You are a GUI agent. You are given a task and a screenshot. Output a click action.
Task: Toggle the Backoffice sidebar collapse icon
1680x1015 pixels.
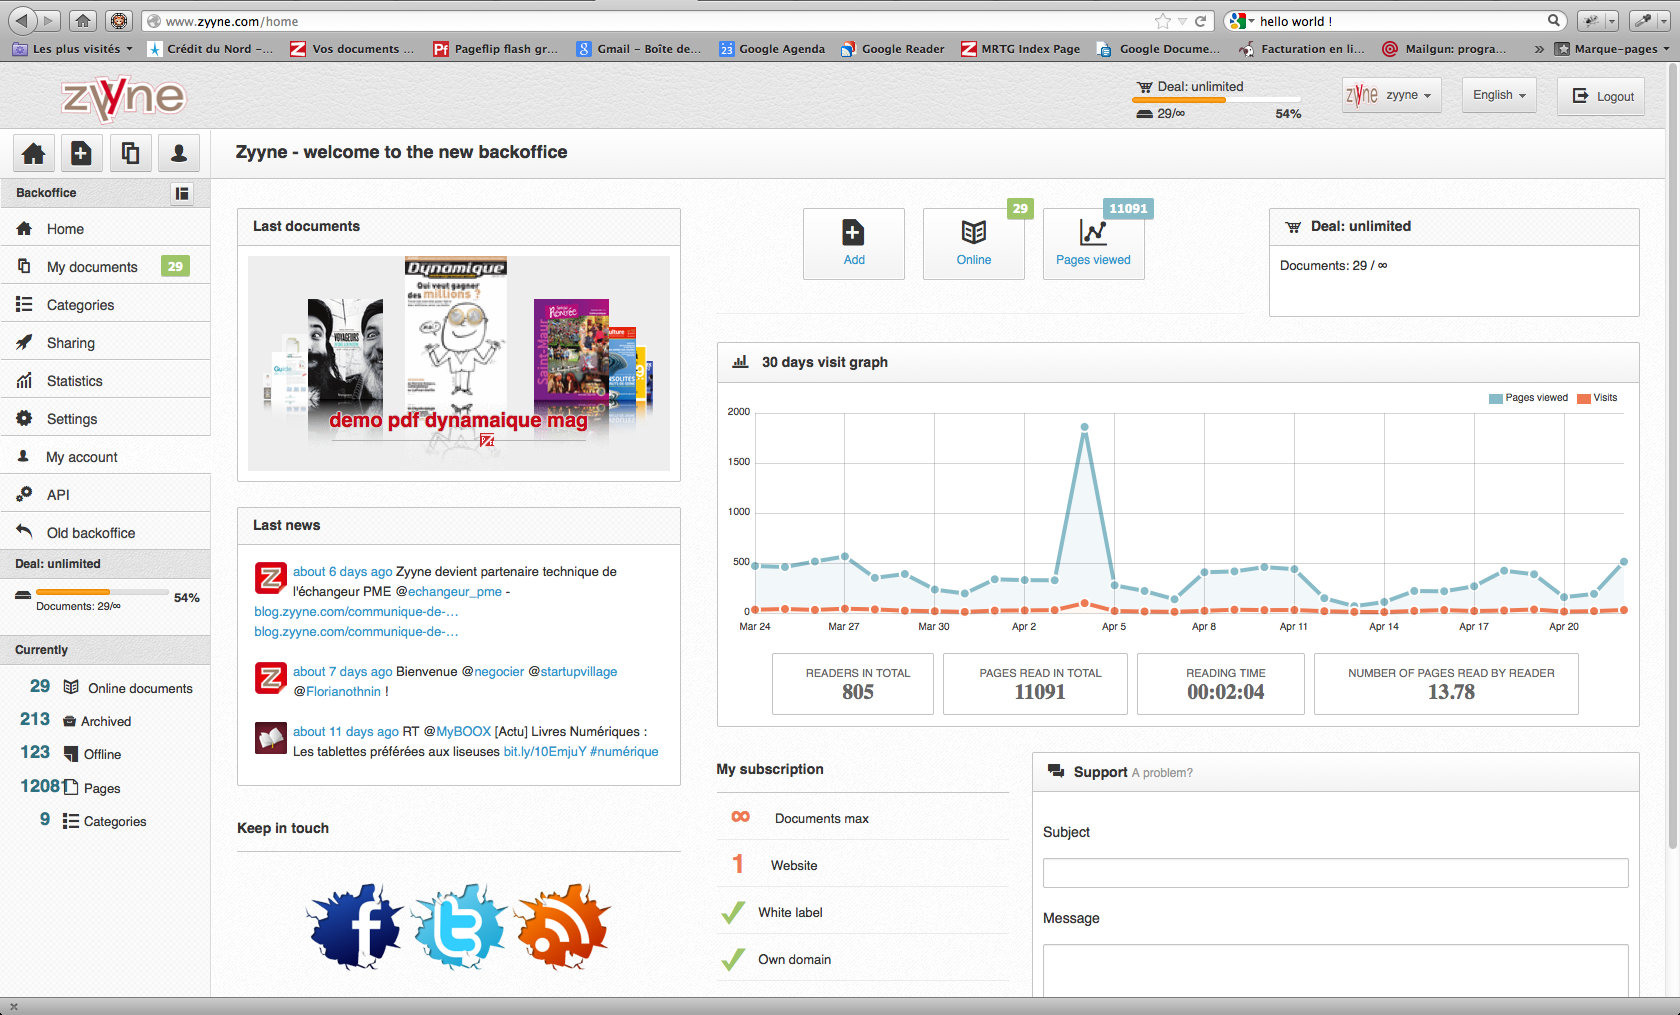[x=181, y=193]
